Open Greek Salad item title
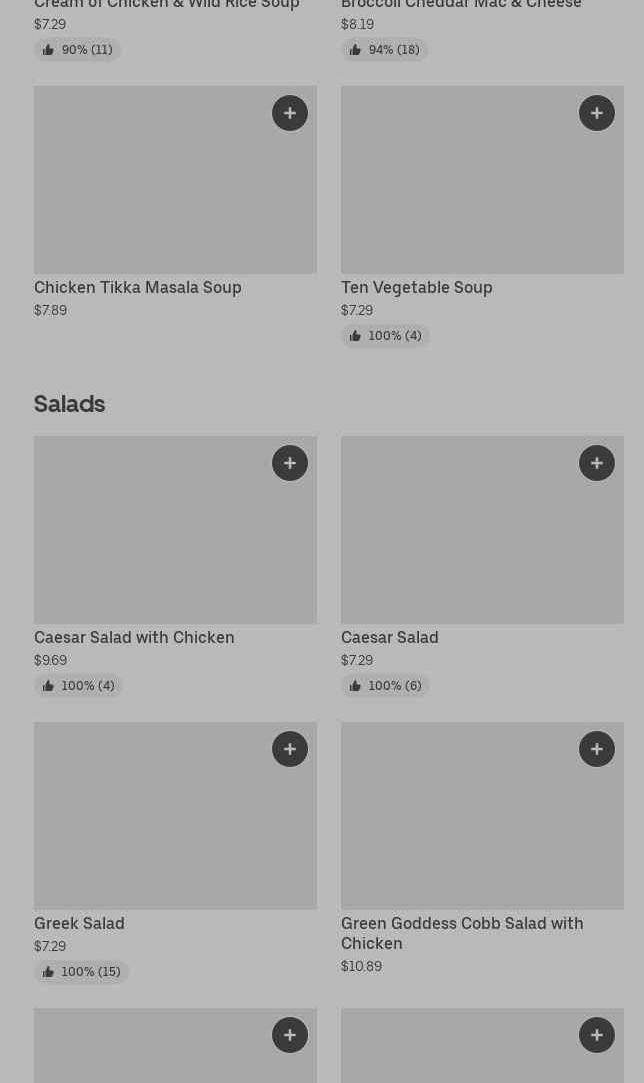This screenshot has width=644, height=1083. (79, 924)
